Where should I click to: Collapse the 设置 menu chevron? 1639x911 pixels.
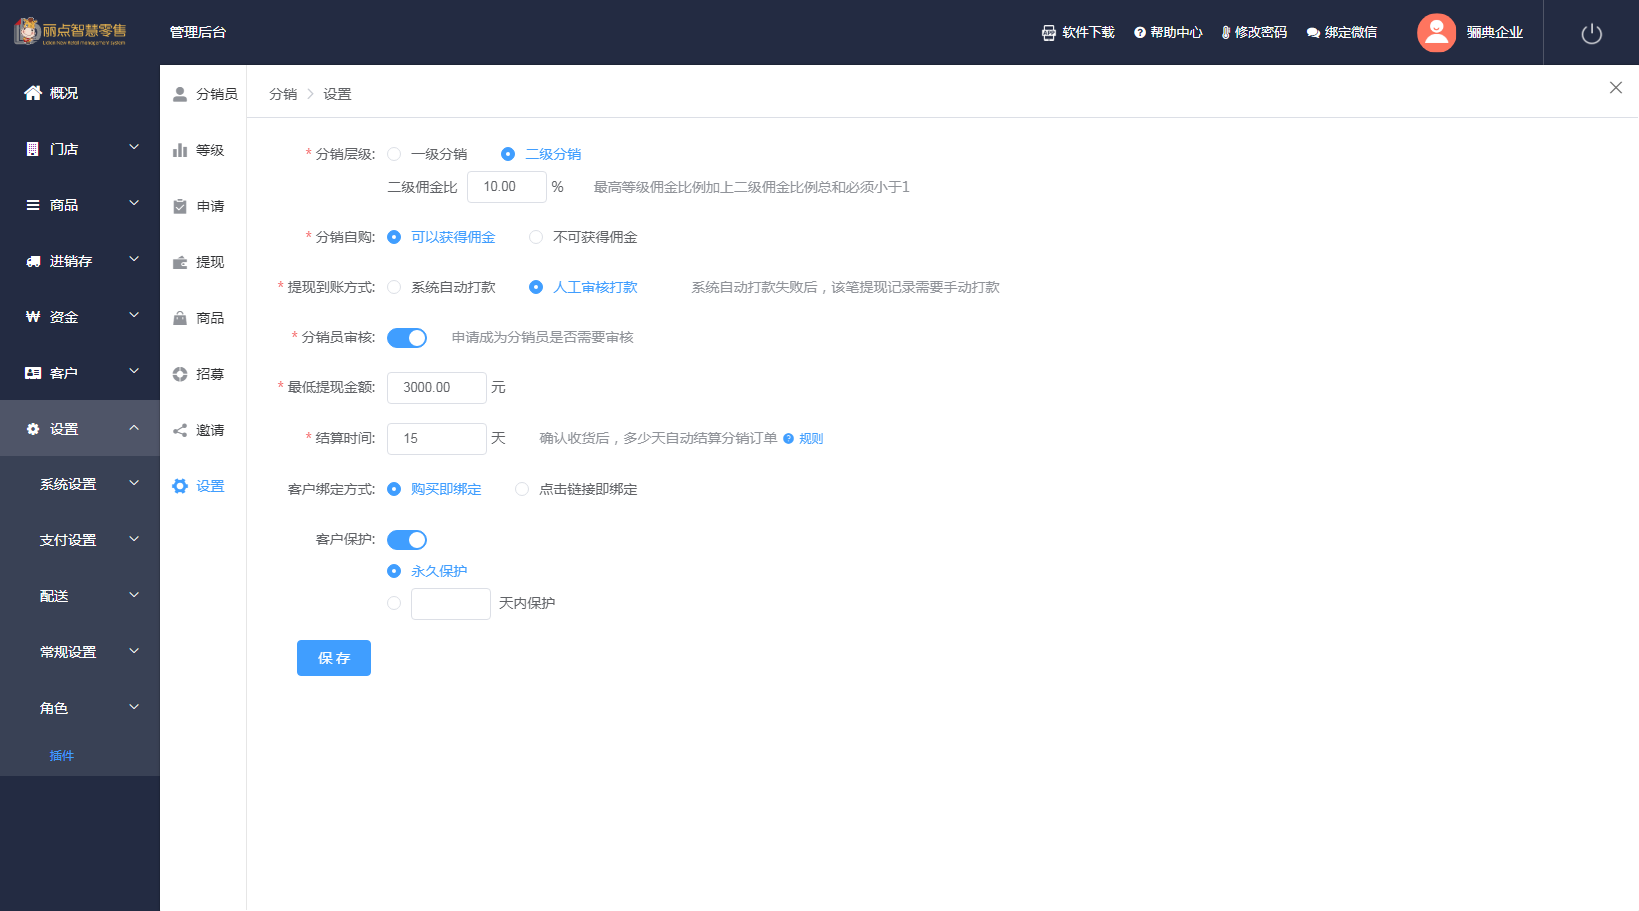[134, 428]
